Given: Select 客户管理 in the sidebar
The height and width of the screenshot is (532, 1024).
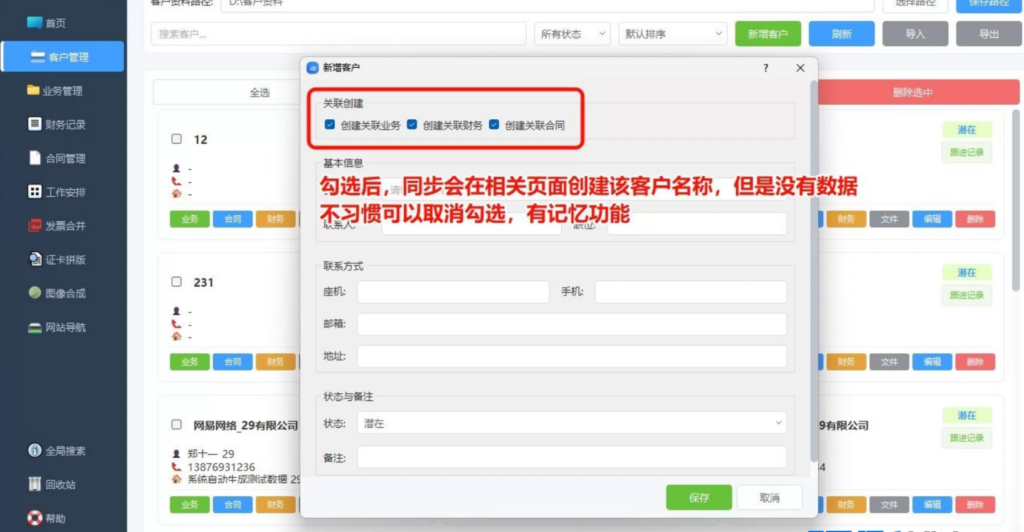Looking at the screenshot, I should click(x=63, y=57).
